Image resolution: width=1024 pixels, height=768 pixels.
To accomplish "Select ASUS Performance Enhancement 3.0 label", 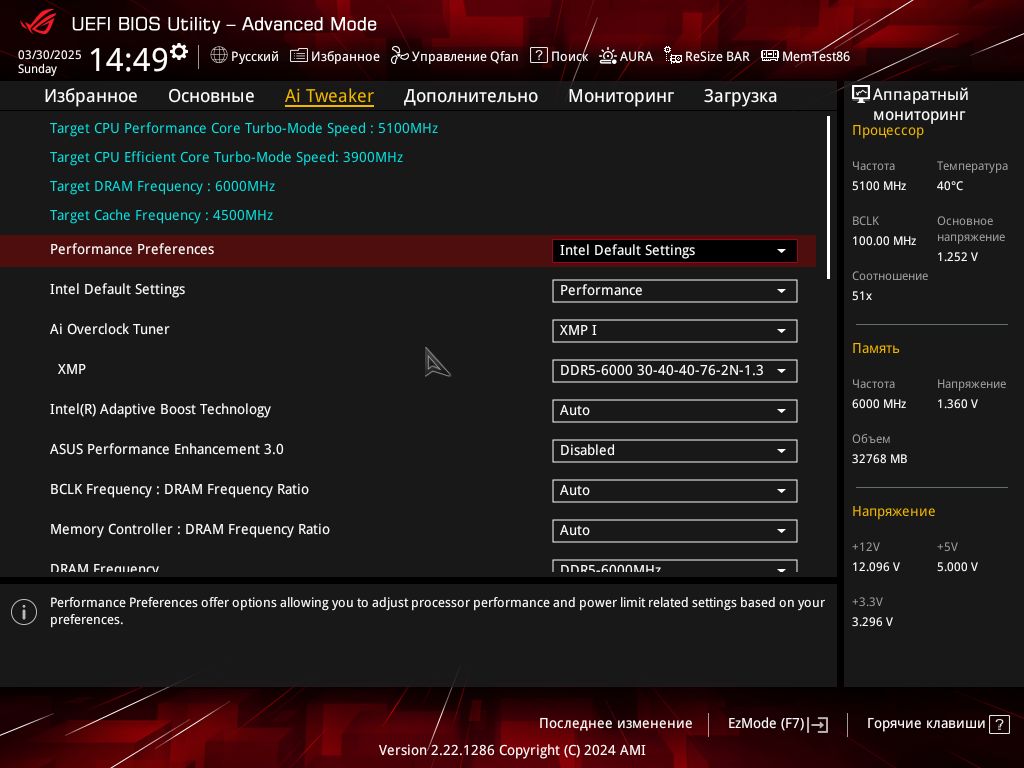I will (x=167, y=449).
